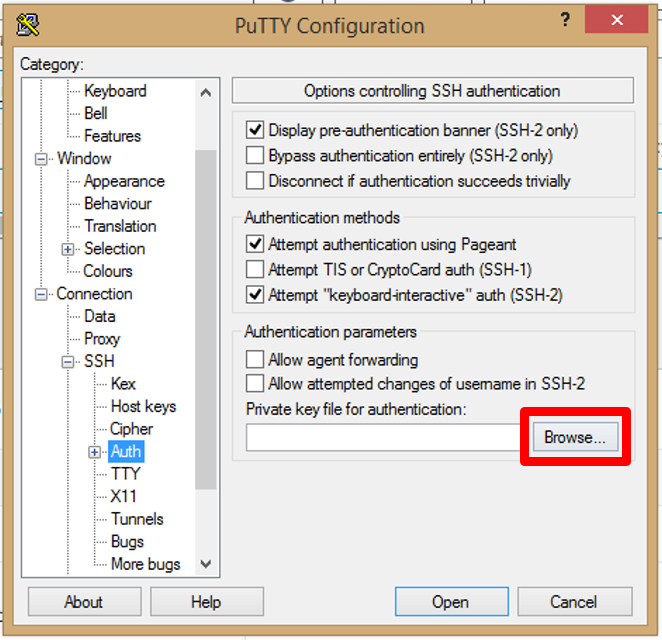Open the Host keys category
Image resolution: width=662 pixels, height=640 pixels.
[144, 407]
